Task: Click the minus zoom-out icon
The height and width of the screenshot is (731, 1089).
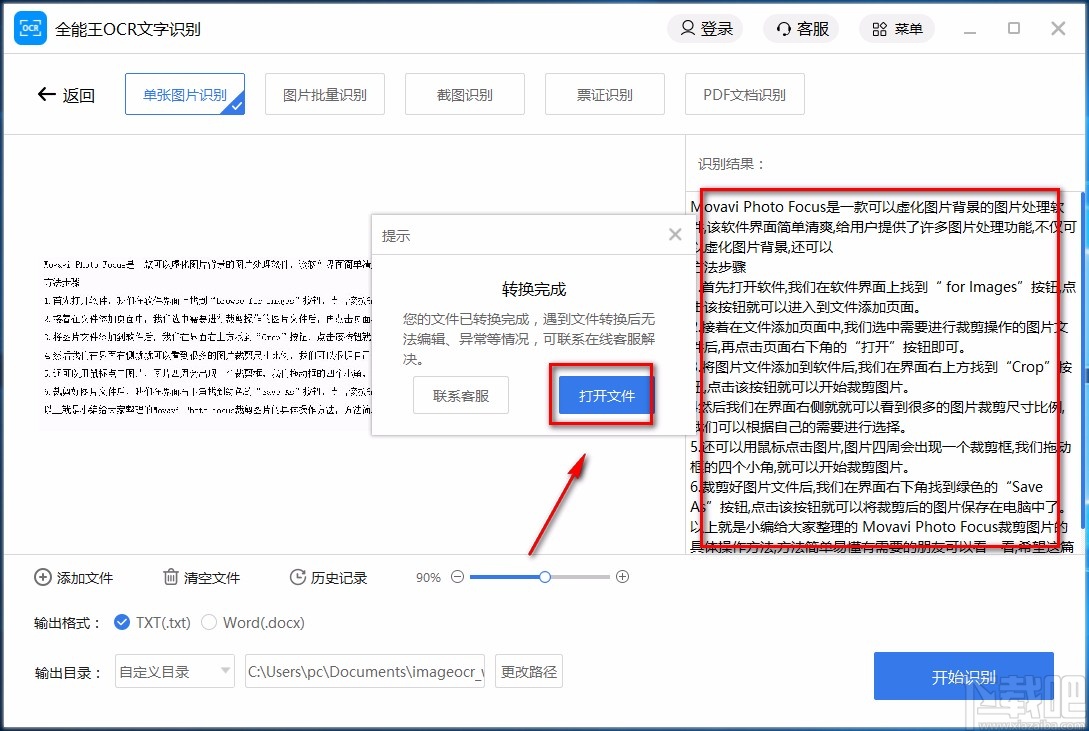Action: point(457,577)
